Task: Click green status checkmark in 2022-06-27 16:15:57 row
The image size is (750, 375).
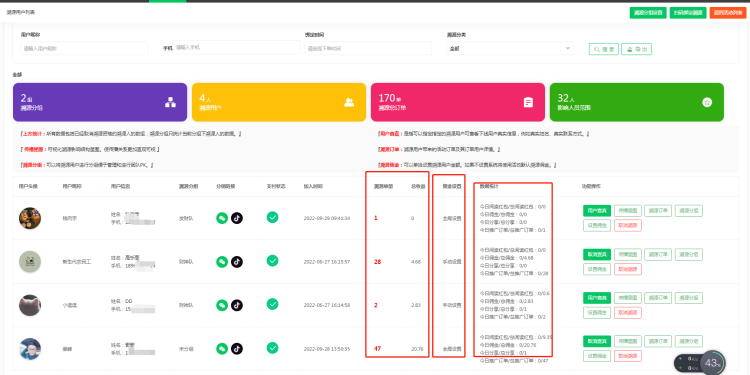Action: point(272,261)
